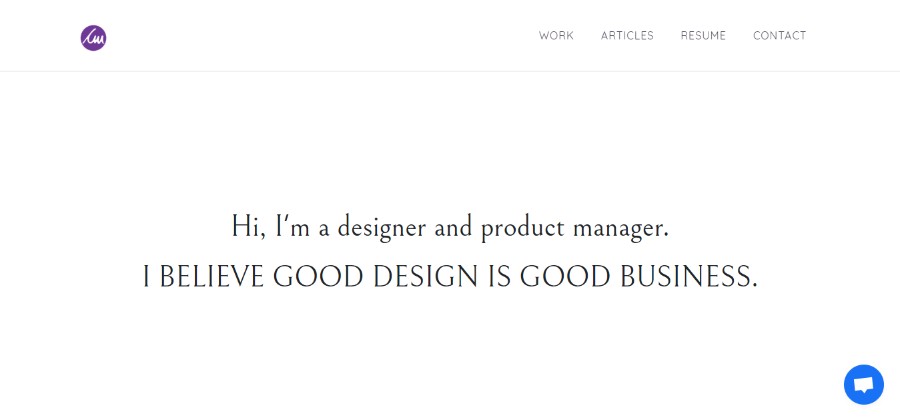
Task: Click the white script mark inside logo
Action: coord(93,38)
